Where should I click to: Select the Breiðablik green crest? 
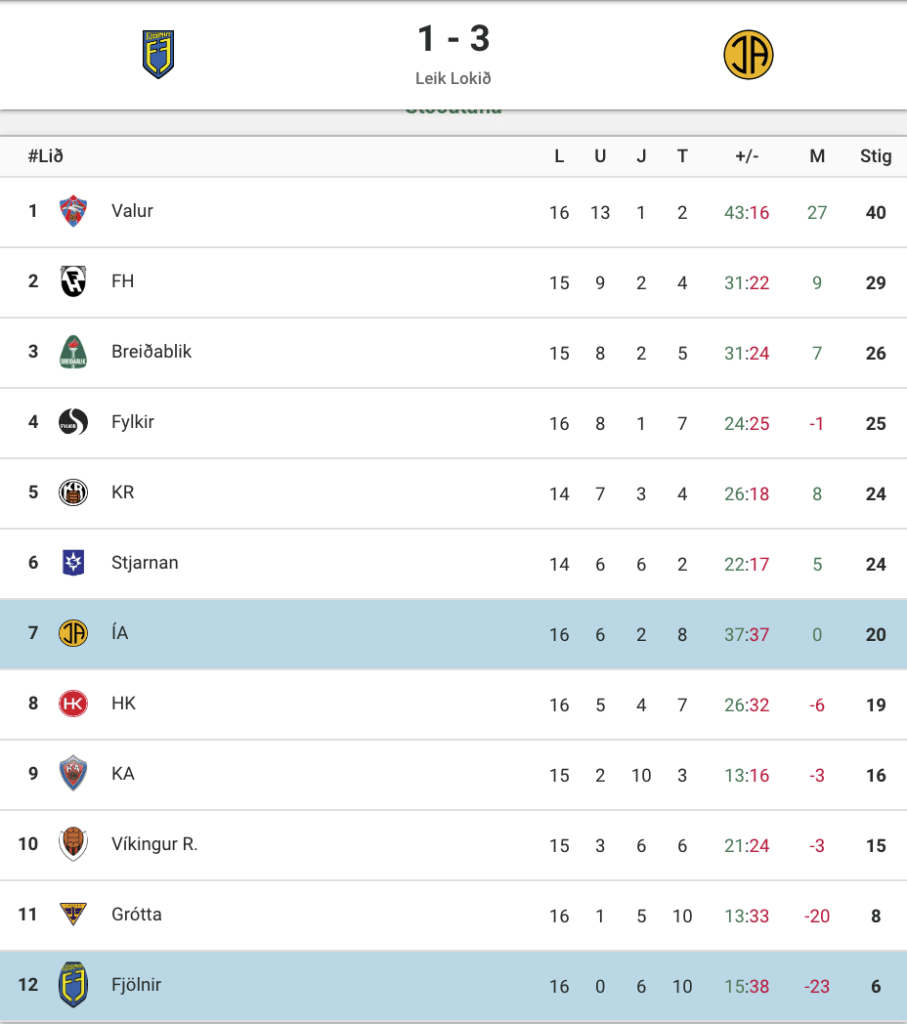click(x=73, y=352)
